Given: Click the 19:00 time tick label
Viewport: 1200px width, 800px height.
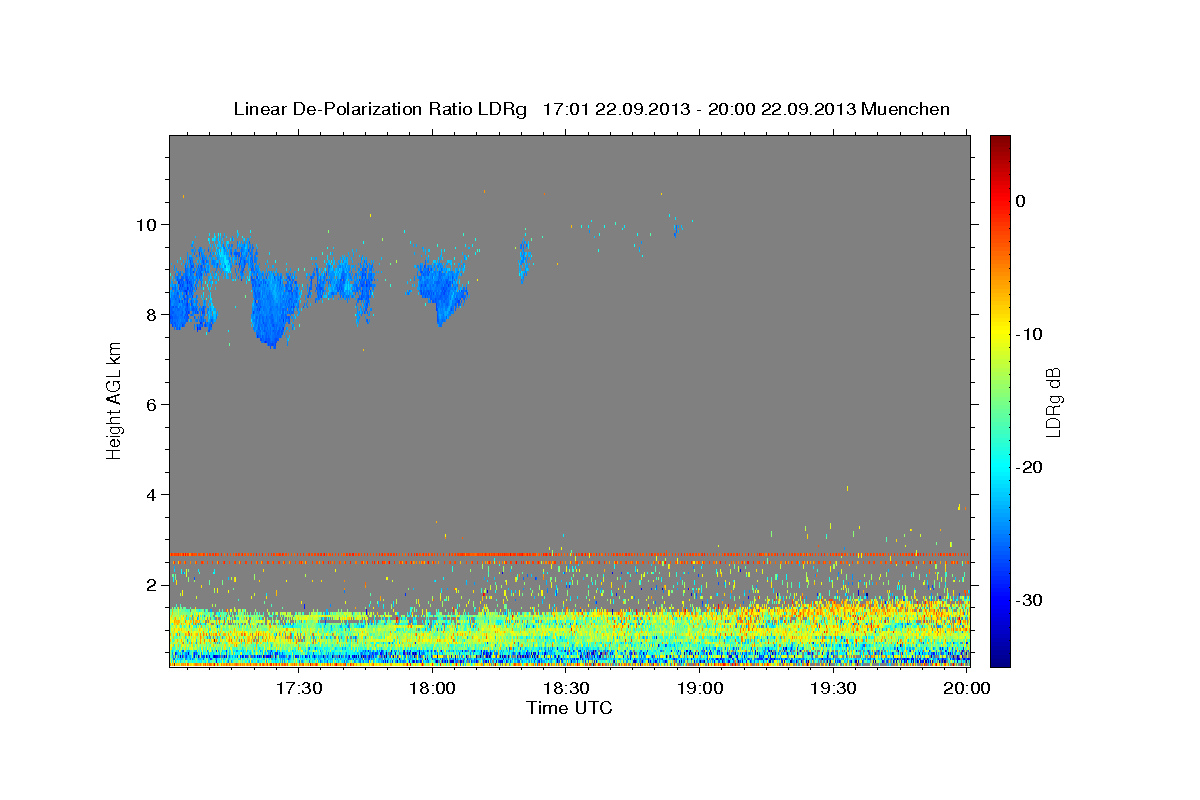Looking at the screenshot, I should [700, 688].
